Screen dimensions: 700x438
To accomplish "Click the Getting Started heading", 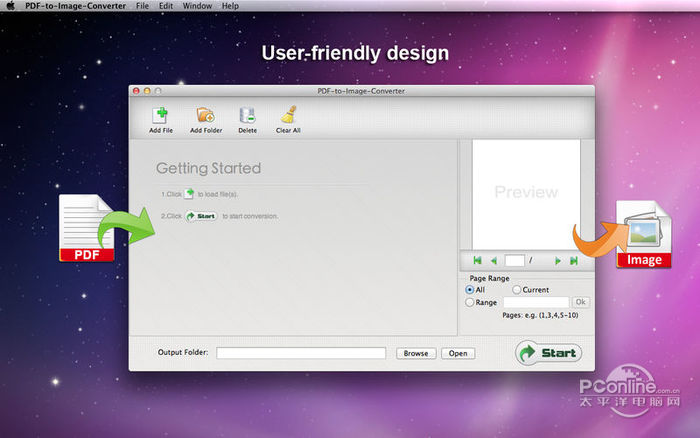I will tap(208, 168).
